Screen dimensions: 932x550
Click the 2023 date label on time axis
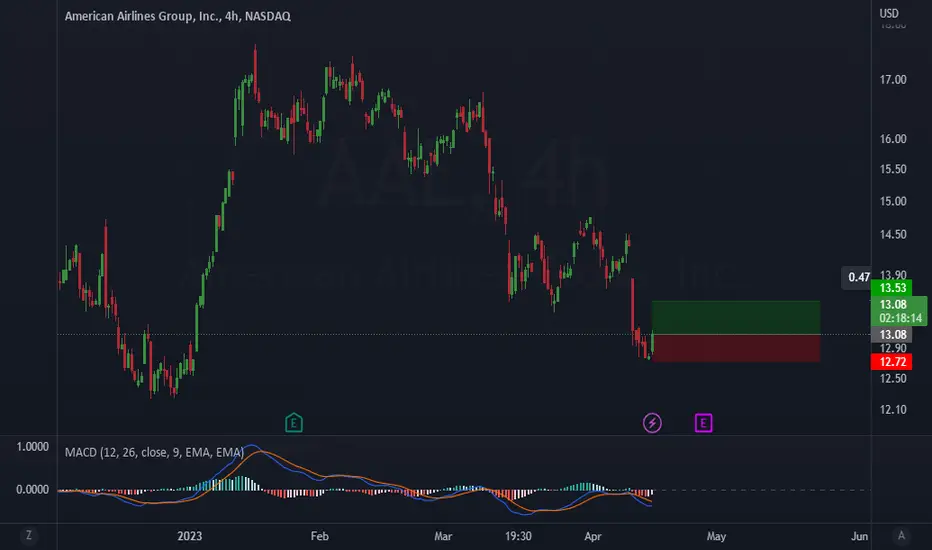pos(190,536)
